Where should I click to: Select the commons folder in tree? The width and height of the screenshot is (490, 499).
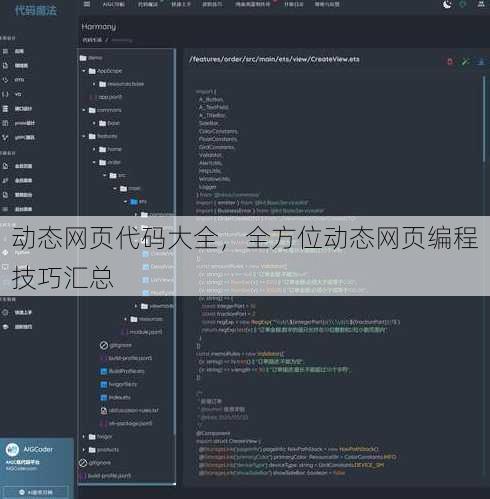point(105,110)
